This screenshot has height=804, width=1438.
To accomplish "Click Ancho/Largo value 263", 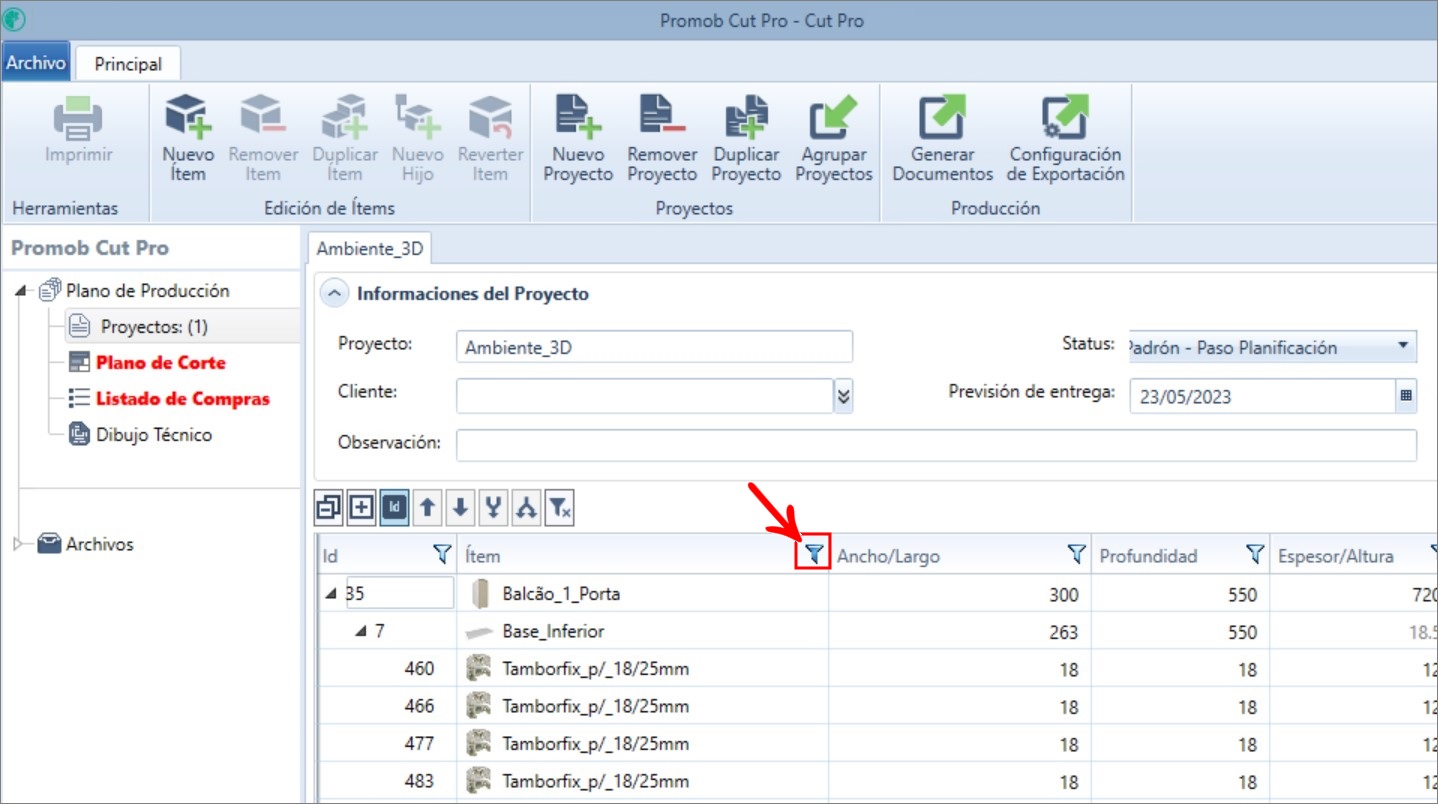I will [1064, 633].
